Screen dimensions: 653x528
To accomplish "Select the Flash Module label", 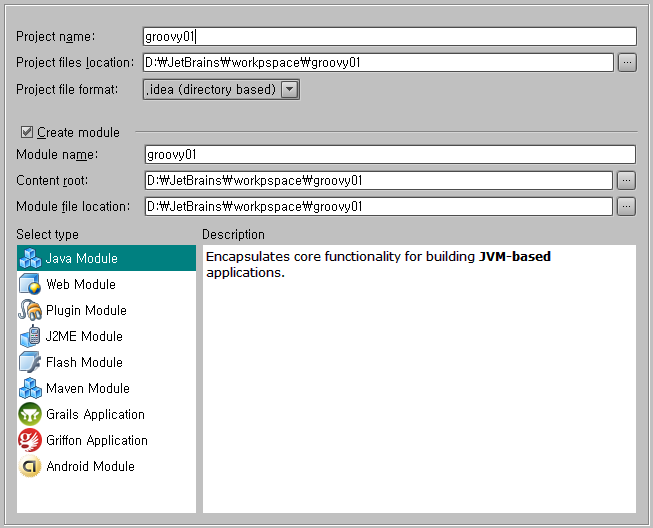I will tap(84, 362).
